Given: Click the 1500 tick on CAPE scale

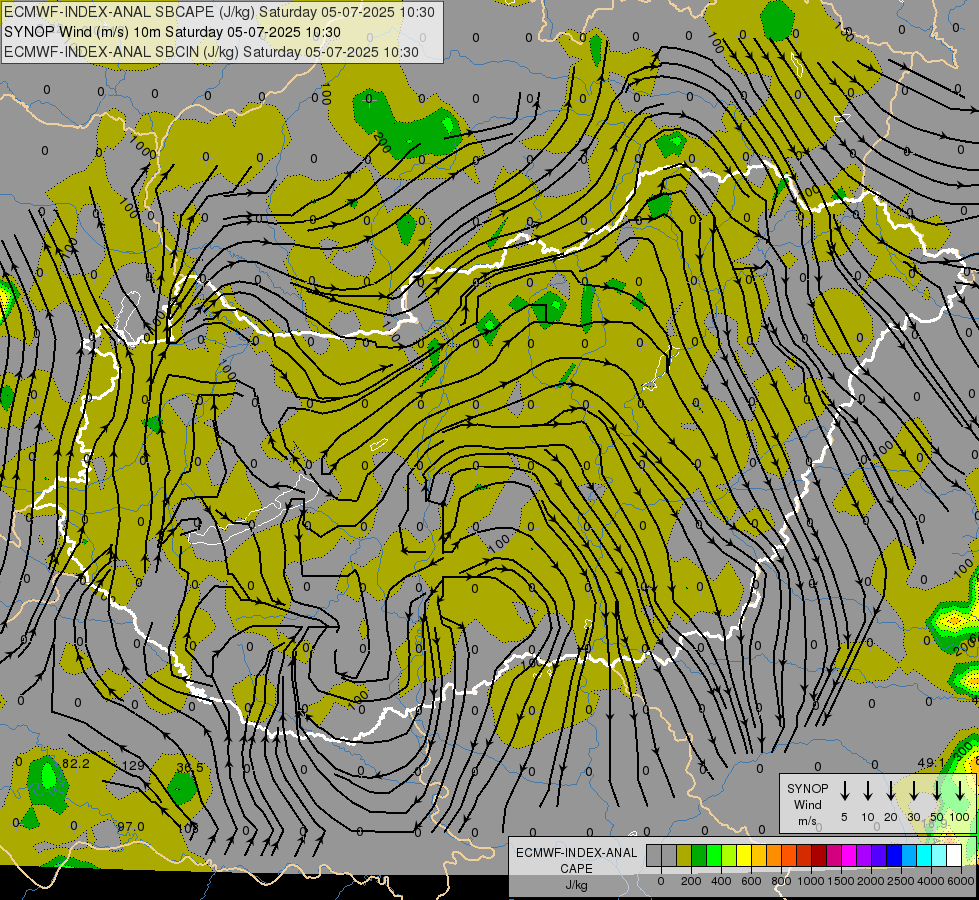Looking at the screenshot, I should pos(841,881).
